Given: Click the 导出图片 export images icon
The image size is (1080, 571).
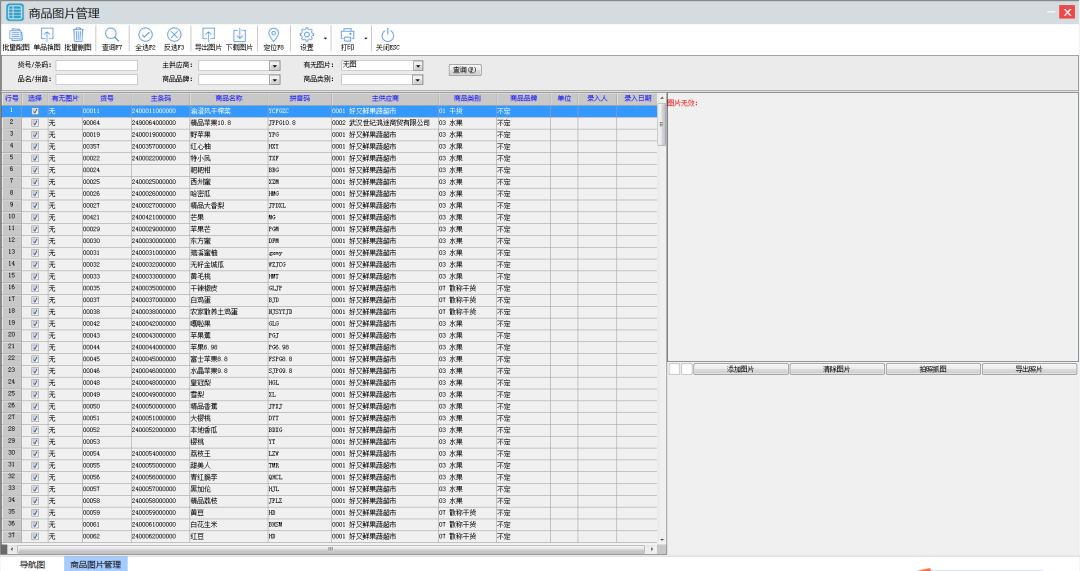Looking at the screenshot, I should [208, 35].
